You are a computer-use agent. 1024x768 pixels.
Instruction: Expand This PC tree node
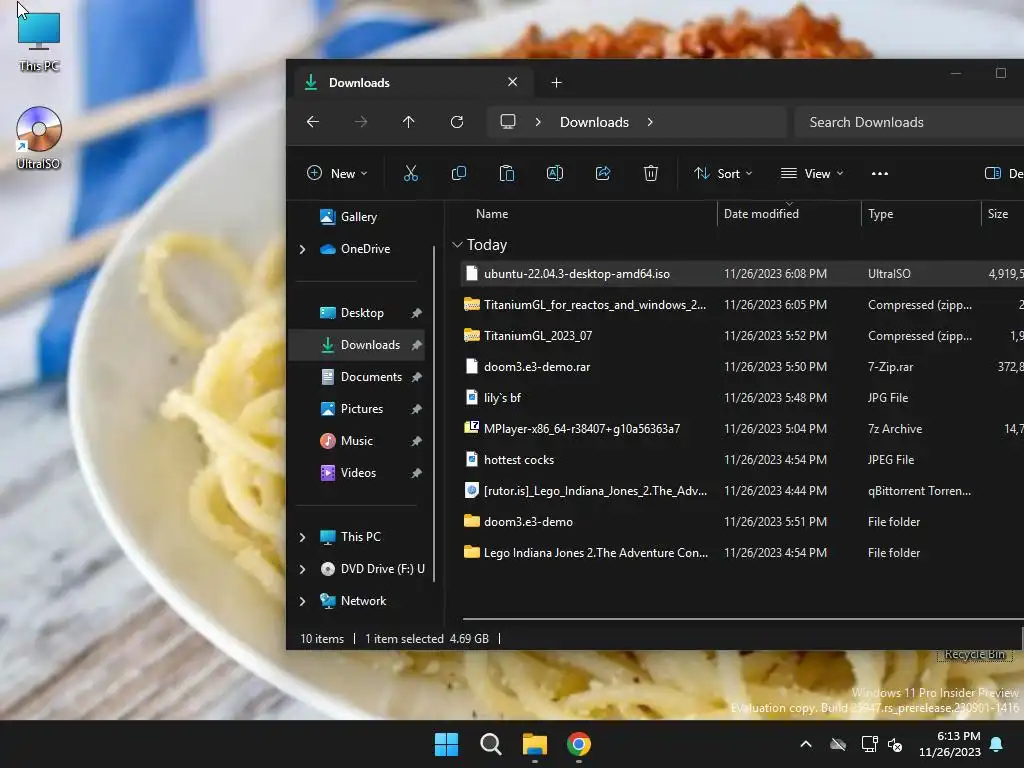point(302,537)
